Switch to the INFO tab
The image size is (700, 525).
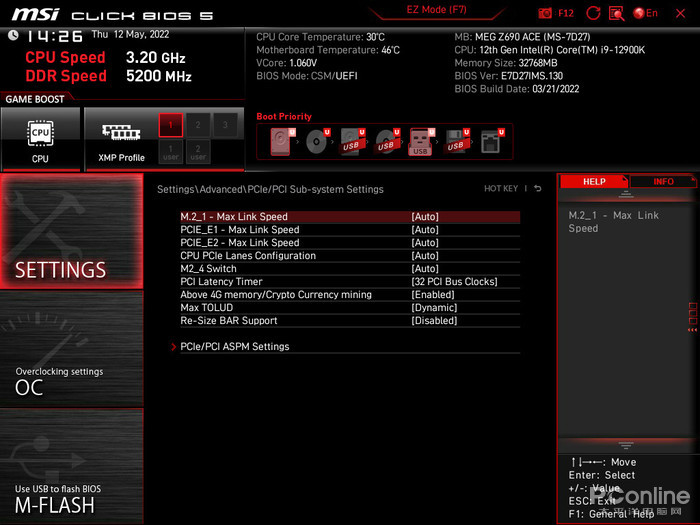click(663, 181)
